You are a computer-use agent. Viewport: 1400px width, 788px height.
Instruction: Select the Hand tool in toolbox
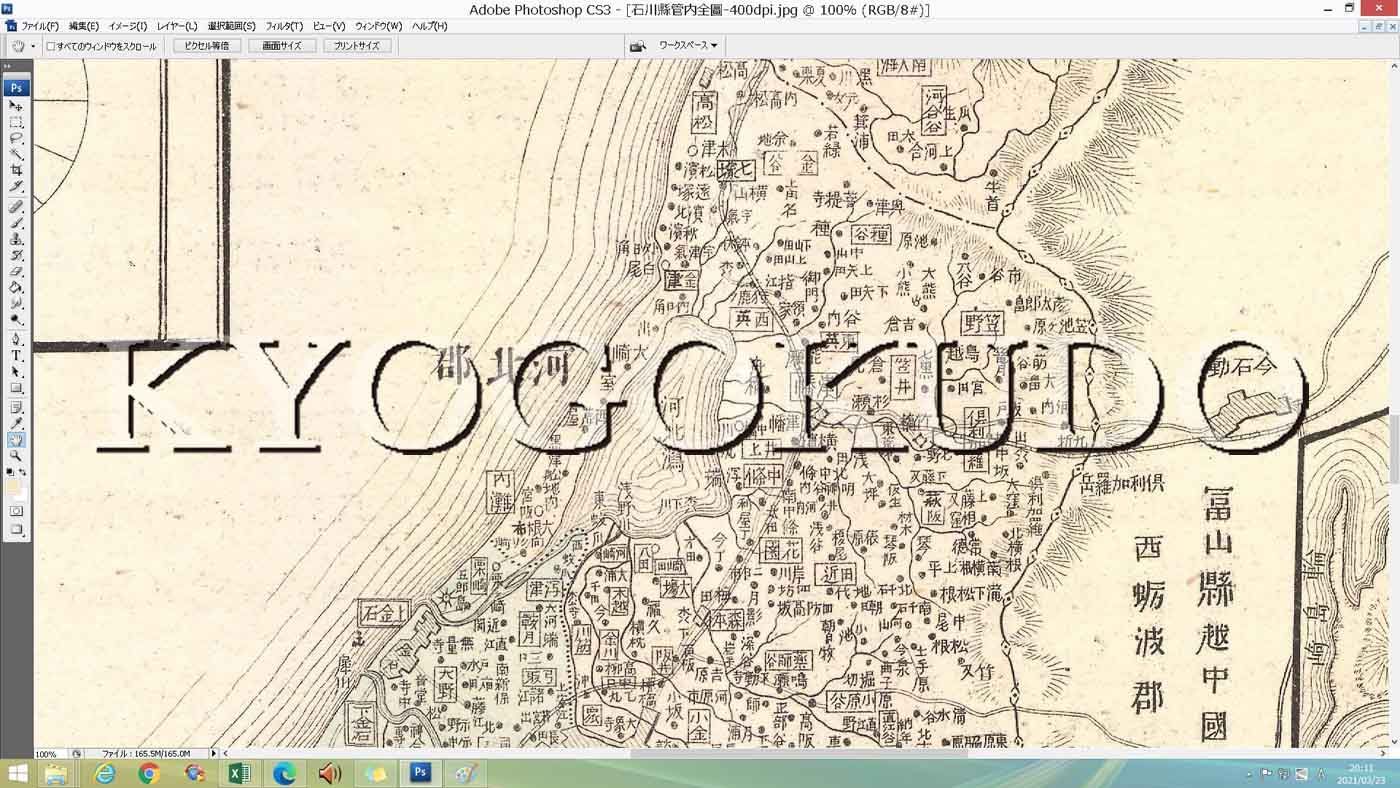pyautogui.click(x=16, y=440)
